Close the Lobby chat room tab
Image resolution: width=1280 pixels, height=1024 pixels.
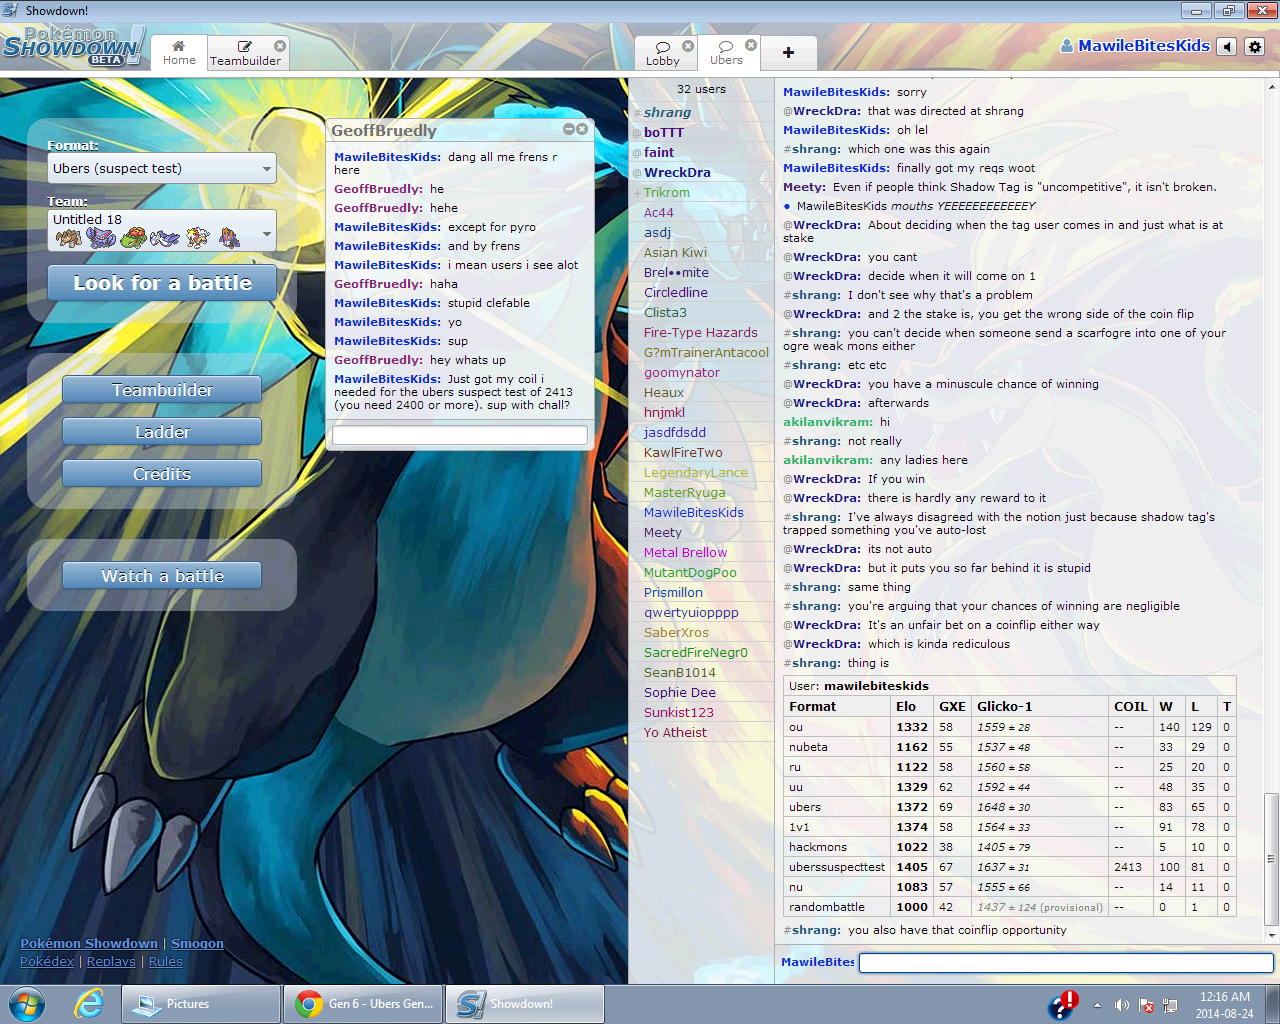coord(688,46)
